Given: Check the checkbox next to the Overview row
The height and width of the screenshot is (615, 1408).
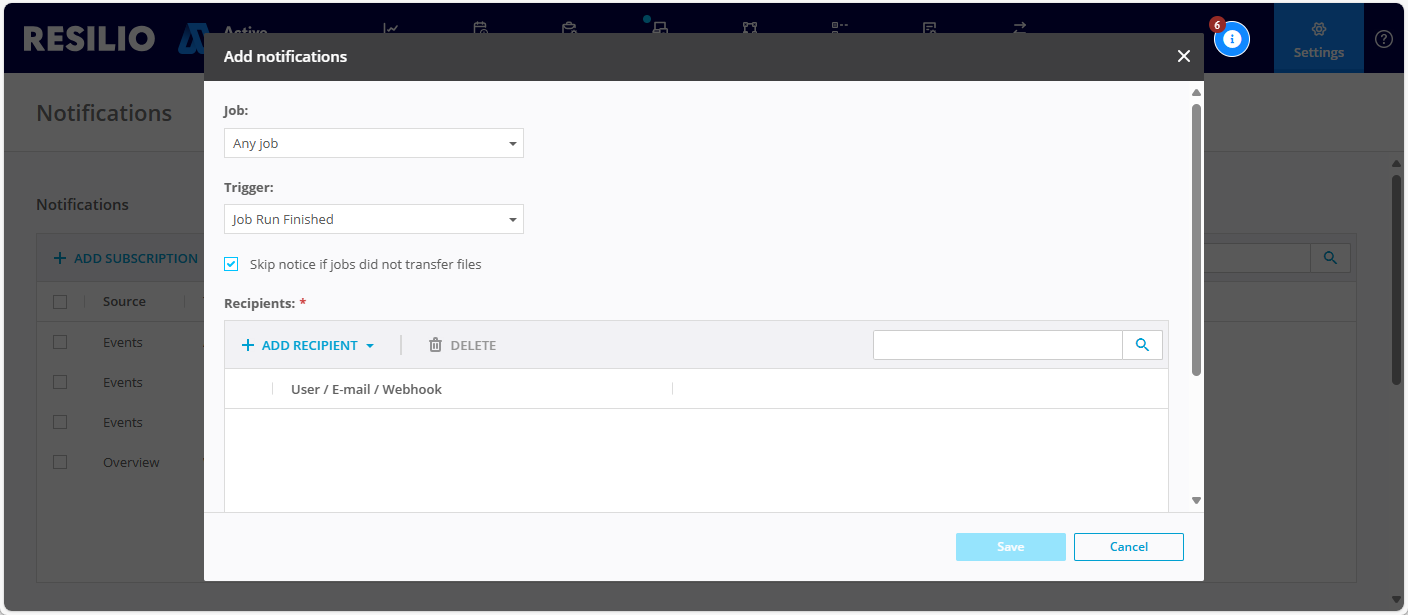Looking at the screenshot, I should [x=59, y=461].
